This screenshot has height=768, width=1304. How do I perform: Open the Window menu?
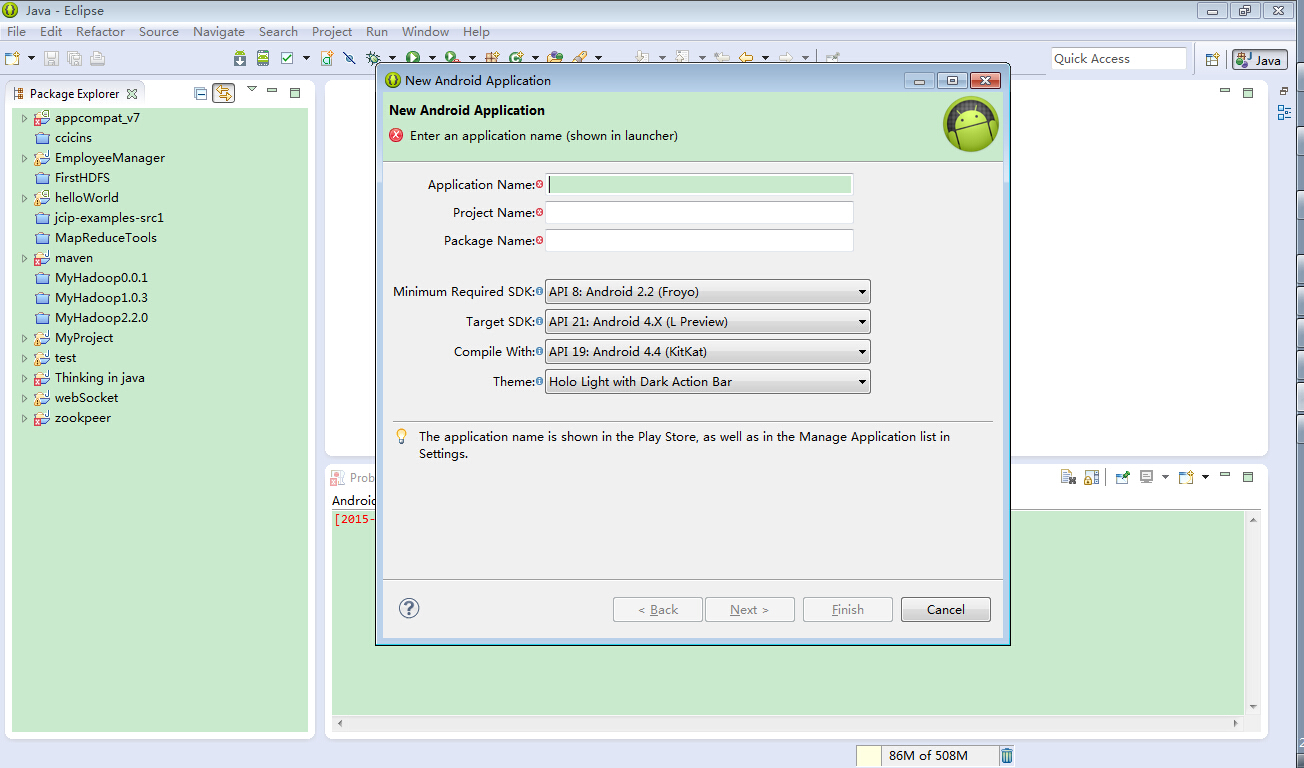[425, 31]
